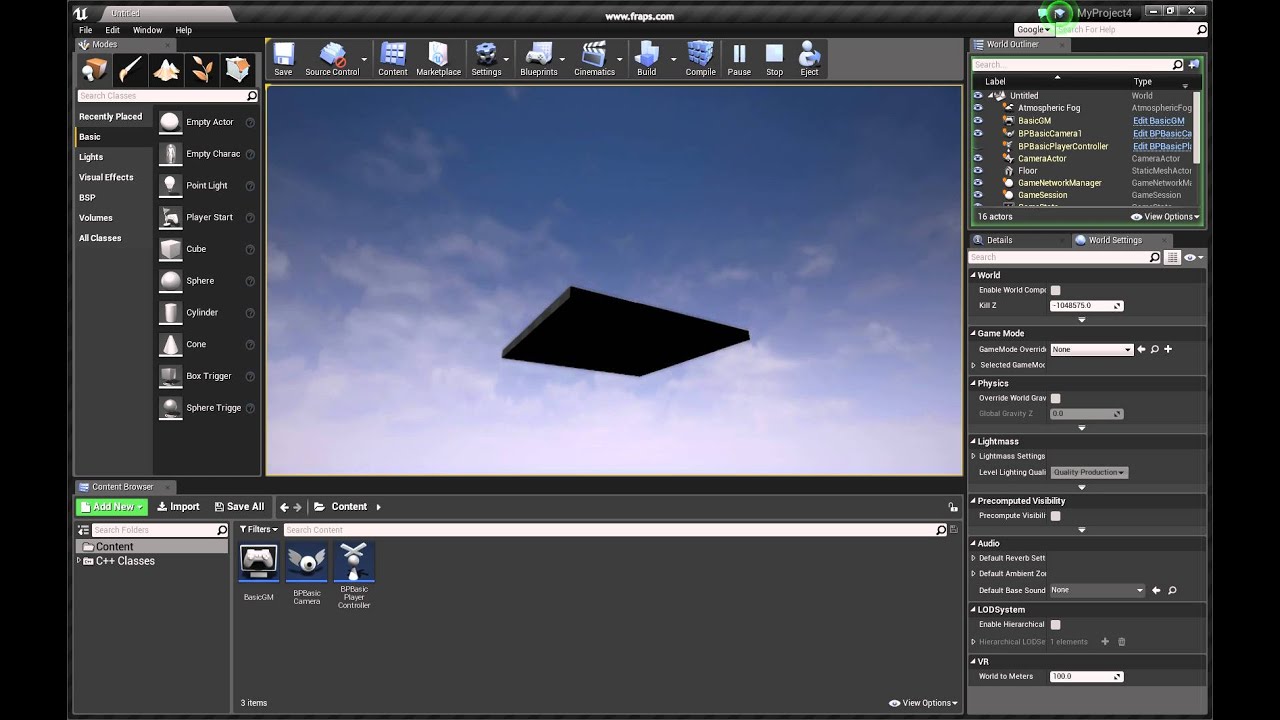The height and width of the screenshot is (720, 1280).
Task: Select the Paint mode brush icon
Action: (130, 69)
